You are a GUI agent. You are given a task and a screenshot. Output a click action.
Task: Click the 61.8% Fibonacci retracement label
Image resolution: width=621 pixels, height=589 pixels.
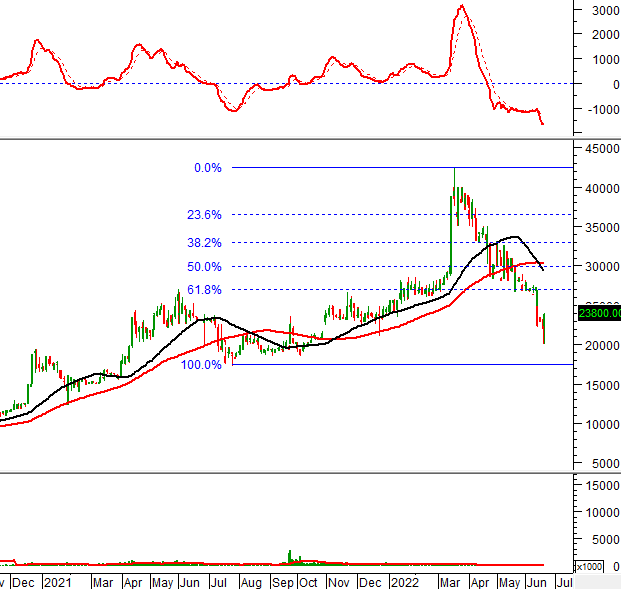(203, 290)
